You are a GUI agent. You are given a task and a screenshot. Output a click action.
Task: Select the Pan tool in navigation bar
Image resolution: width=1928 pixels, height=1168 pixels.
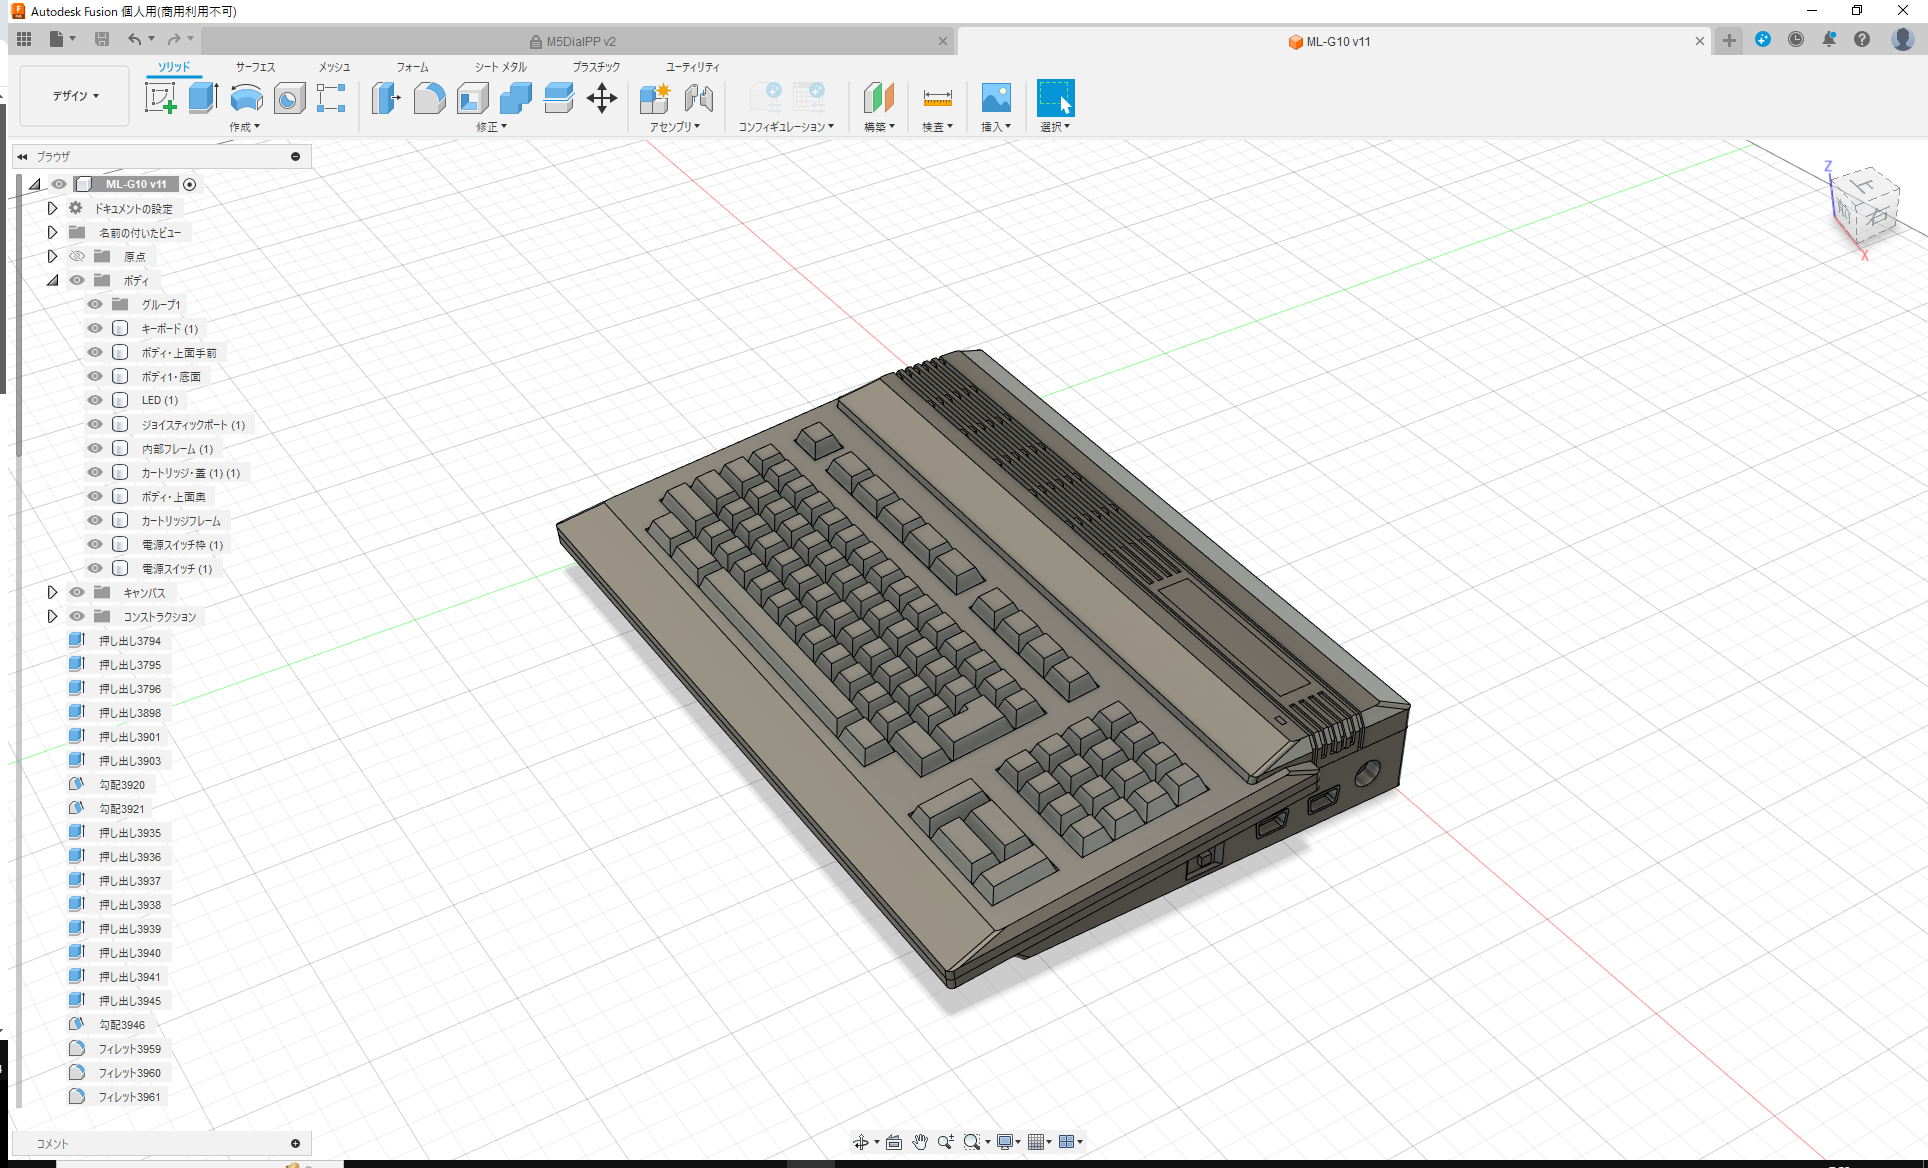coord(919,1141)
